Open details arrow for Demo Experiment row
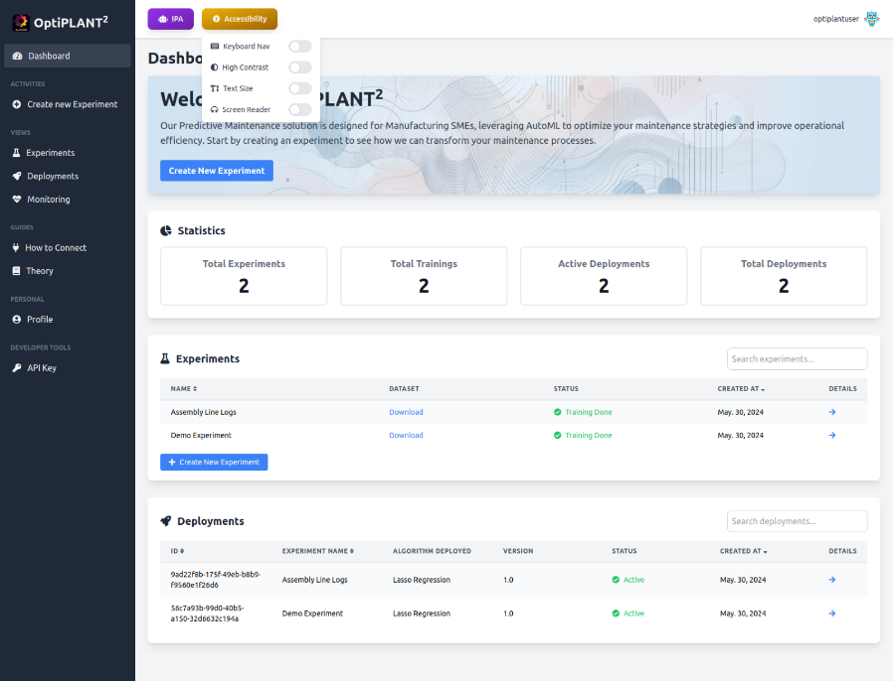This screenshot has height=681, width=893. (x=832, y=436)
